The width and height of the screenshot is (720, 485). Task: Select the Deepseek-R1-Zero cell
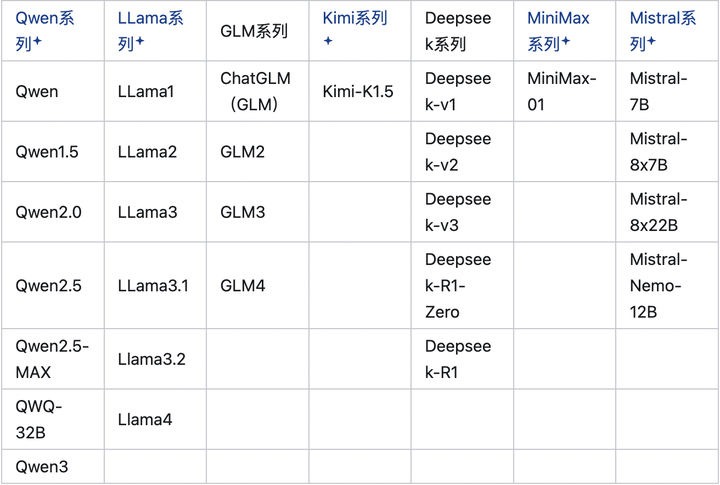pos(458,285)
